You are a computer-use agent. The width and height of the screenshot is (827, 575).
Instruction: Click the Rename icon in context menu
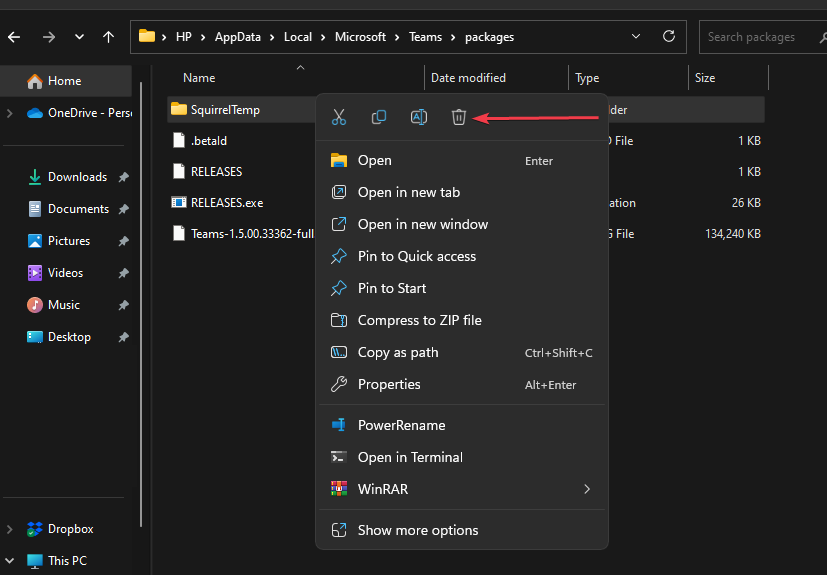coord(419,117)
